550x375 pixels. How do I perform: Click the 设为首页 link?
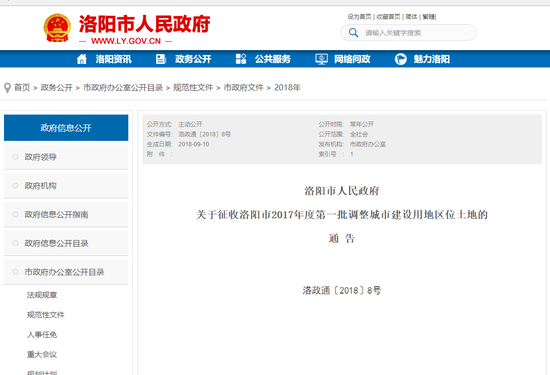coord(359,17)
